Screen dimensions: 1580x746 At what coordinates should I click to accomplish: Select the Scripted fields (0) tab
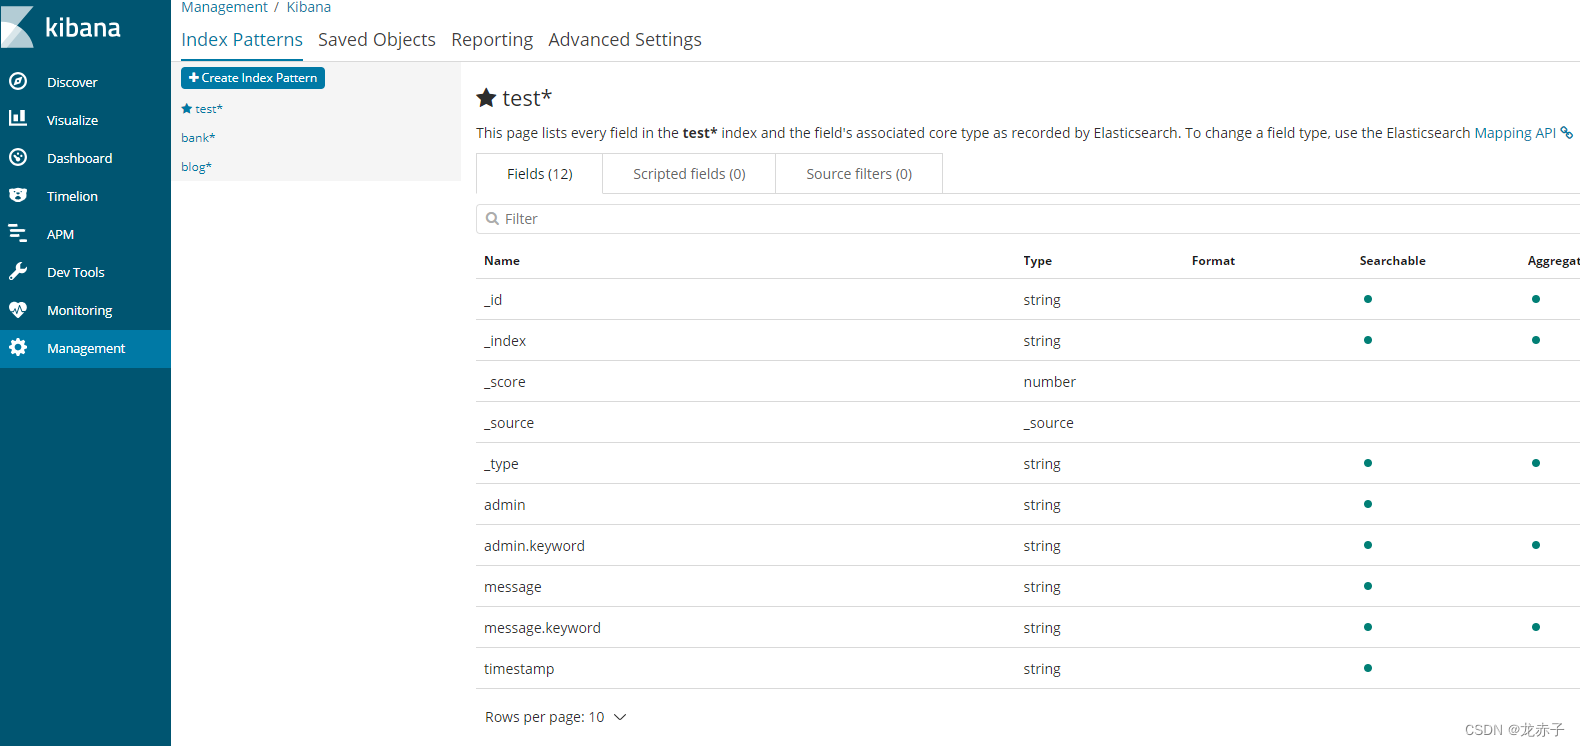(x=689, y=174)
